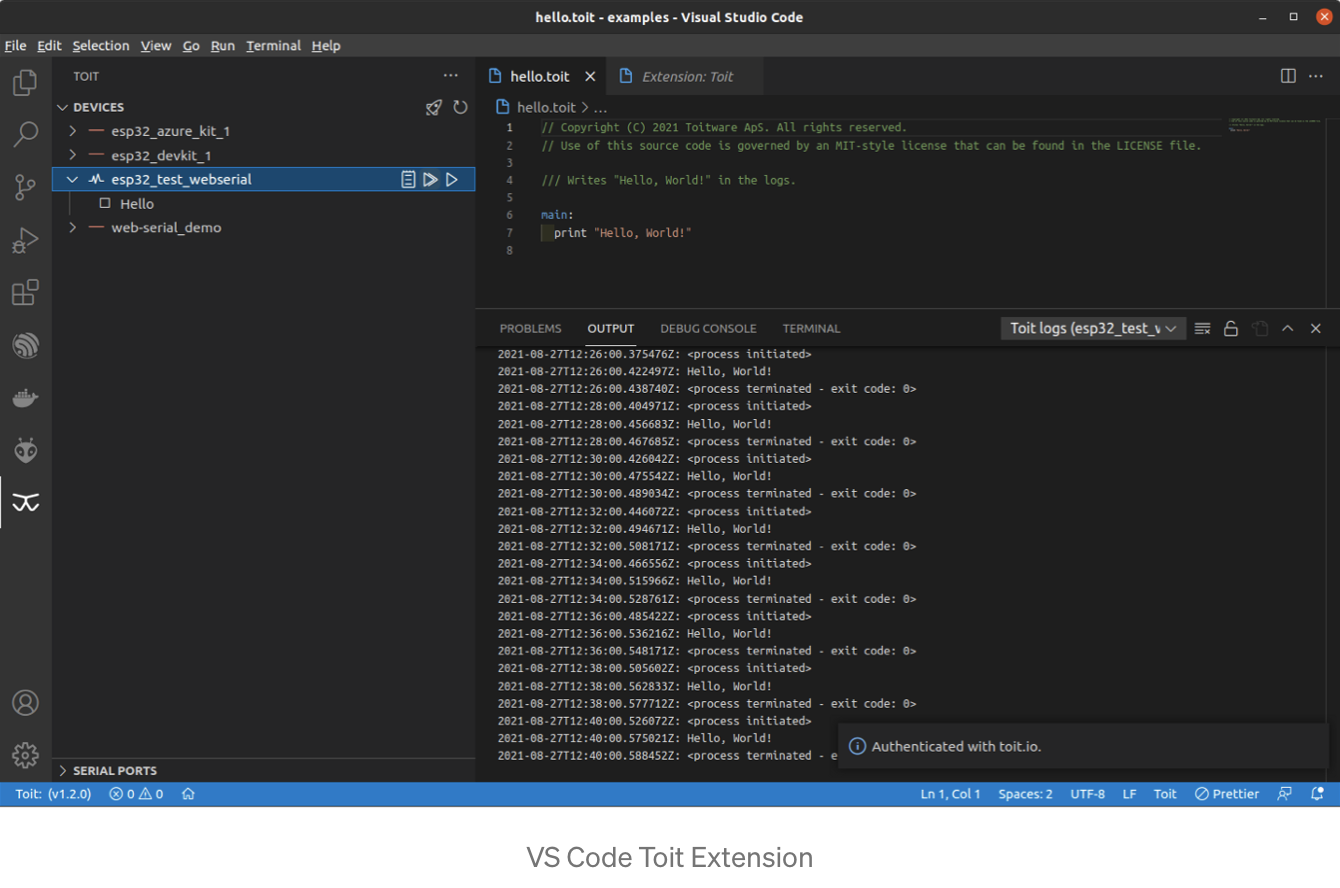Open the Go menu
The width and height of the screenshot is (1340, 888).
(191, 45)
